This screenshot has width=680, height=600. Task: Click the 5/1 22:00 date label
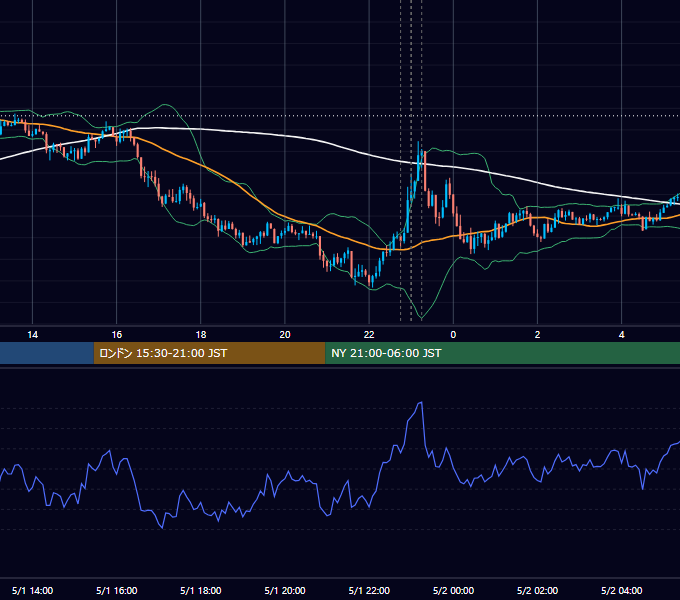click(369, 590)
